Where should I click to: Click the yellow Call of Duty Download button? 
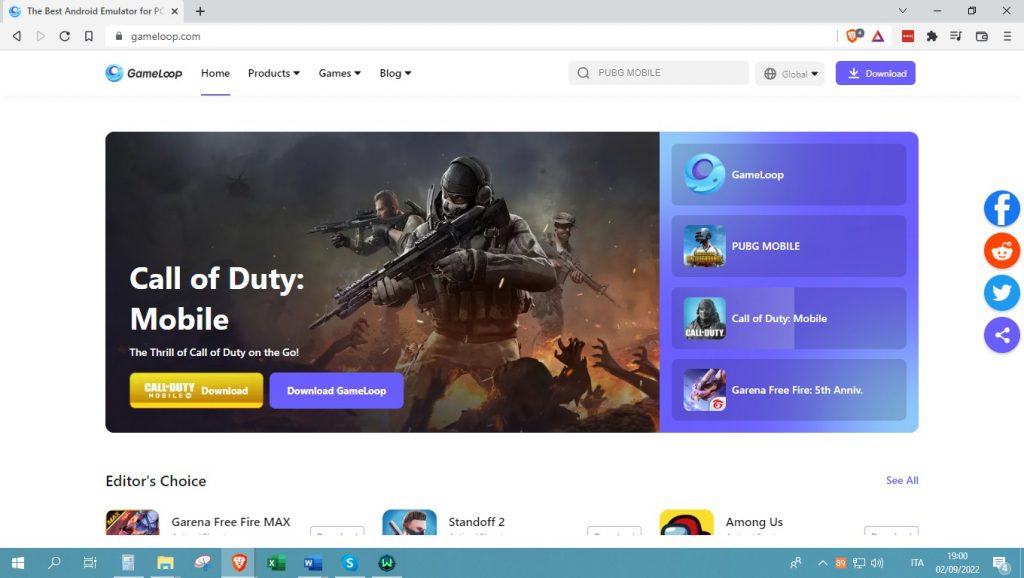pos(196,391)
